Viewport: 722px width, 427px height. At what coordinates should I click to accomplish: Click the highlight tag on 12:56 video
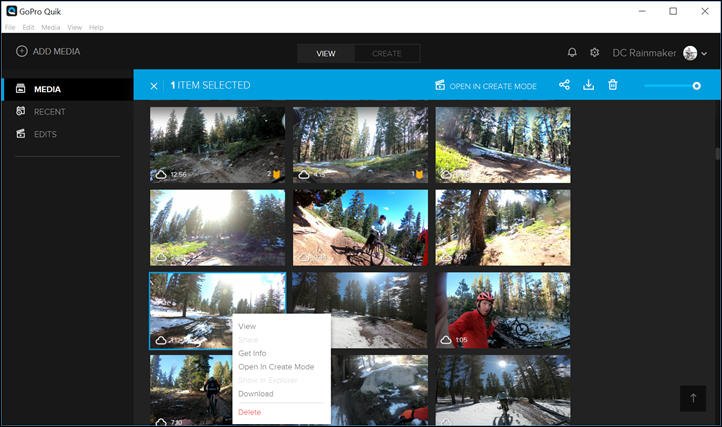[x=276, y=174]
